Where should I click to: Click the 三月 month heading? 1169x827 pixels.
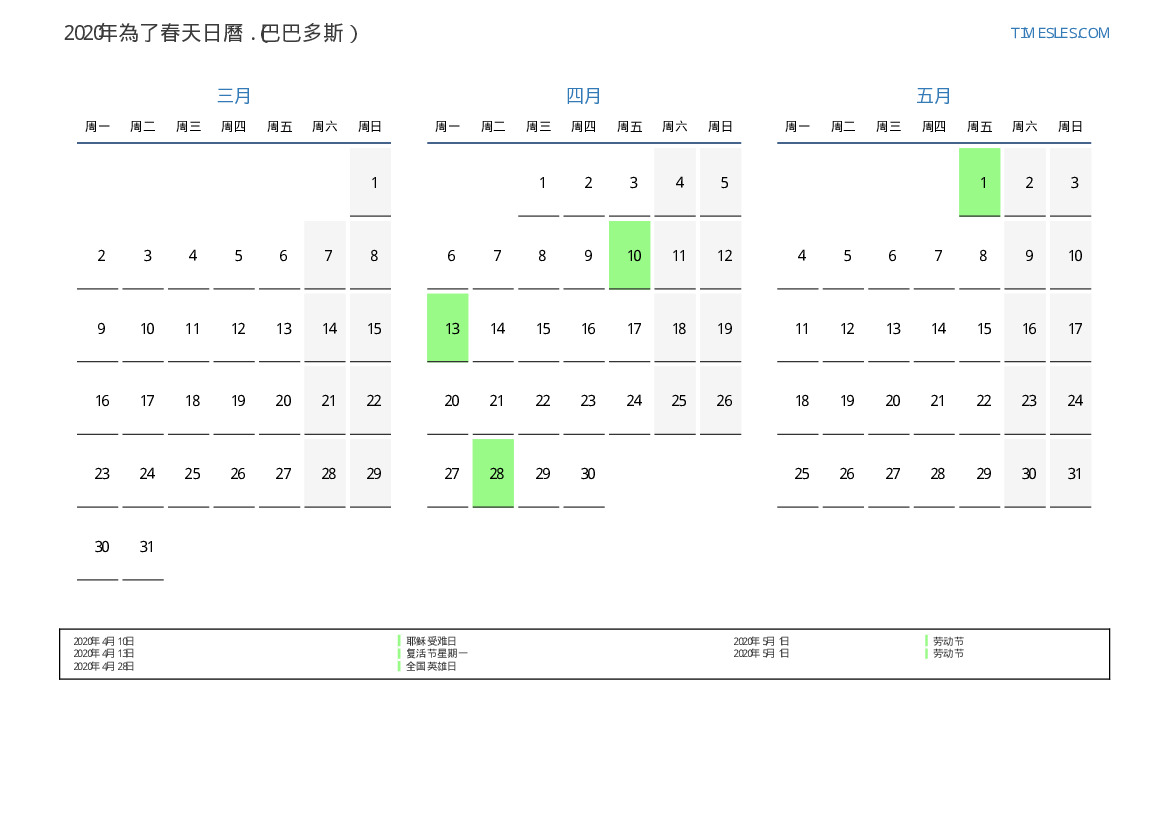click(x=234, y=96)
